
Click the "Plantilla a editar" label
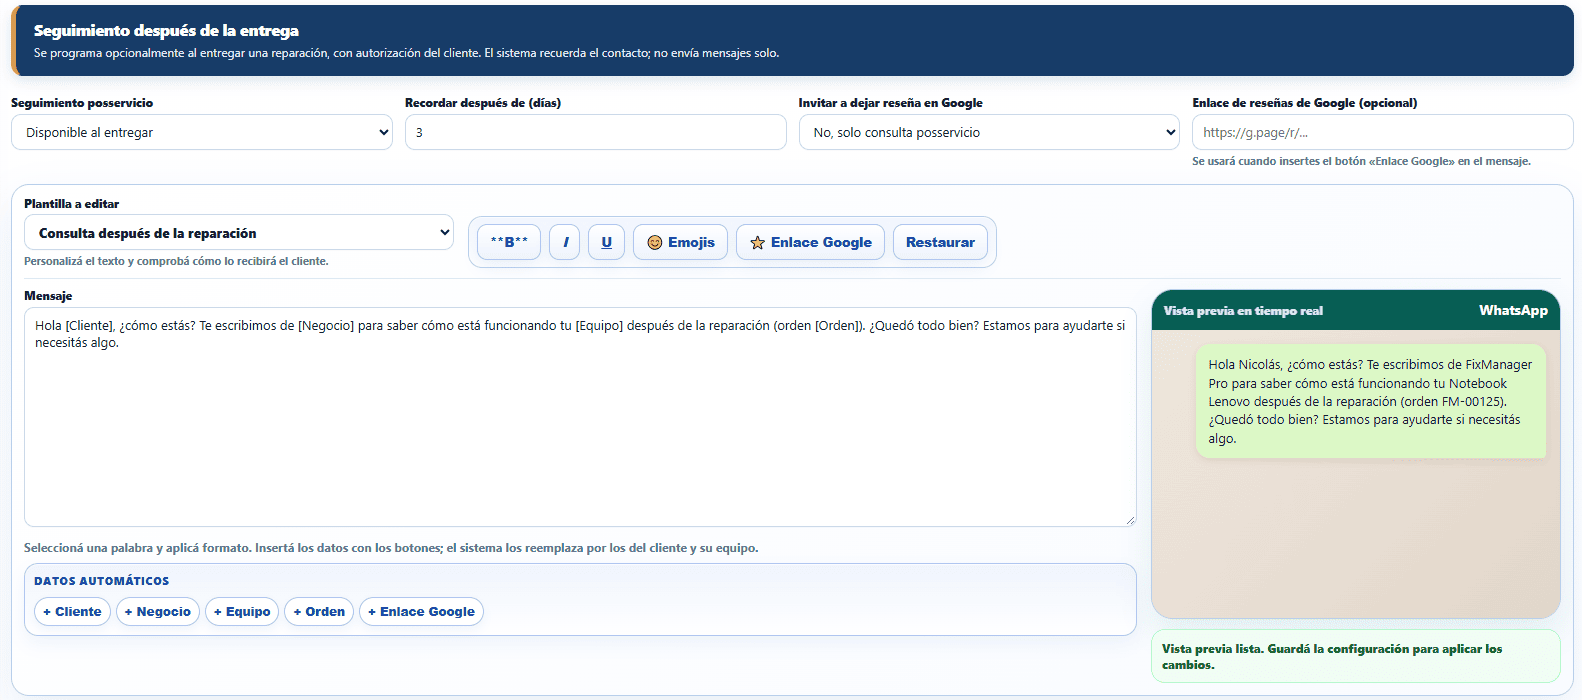(71, 204)
